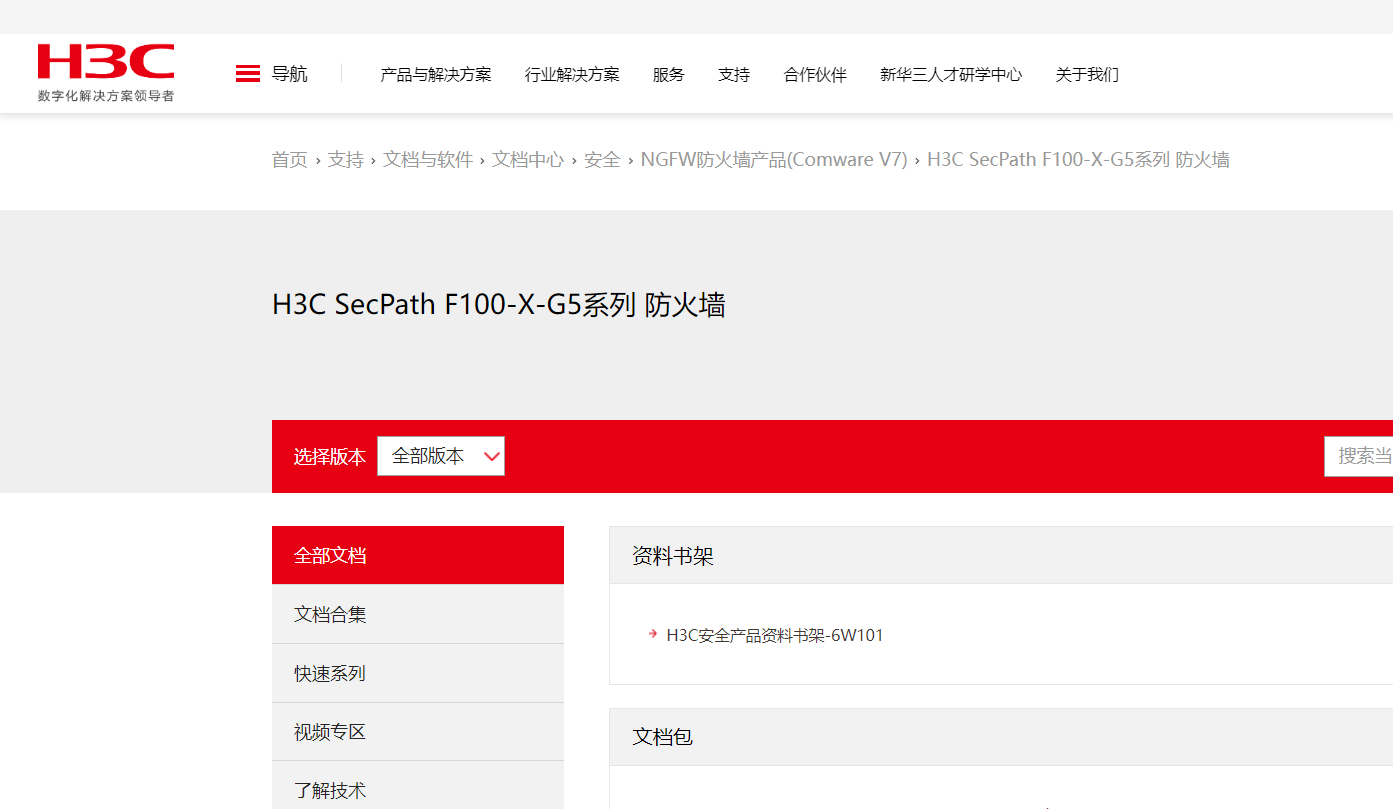Switch to the 文档合集 sidebar tab
1393x809 pixels.
418,614
